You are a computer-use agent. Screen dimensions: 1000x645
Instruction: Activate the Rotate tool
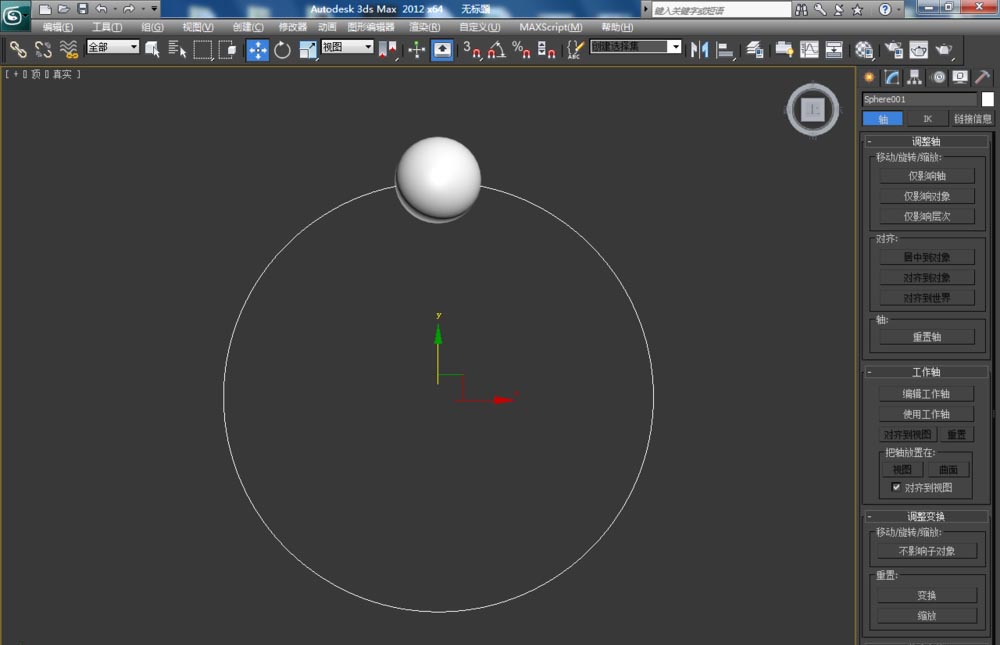(x=282, y=50)
